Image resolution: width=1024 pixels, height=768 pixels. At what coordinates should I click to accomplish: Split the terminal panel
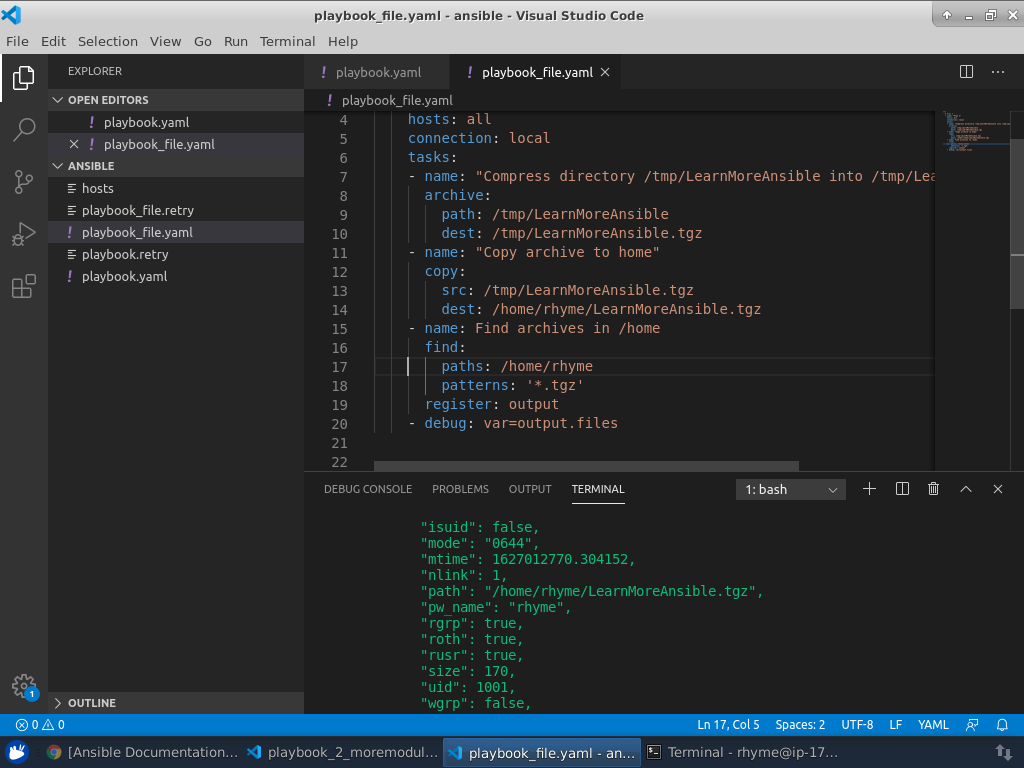pos(902,489)
